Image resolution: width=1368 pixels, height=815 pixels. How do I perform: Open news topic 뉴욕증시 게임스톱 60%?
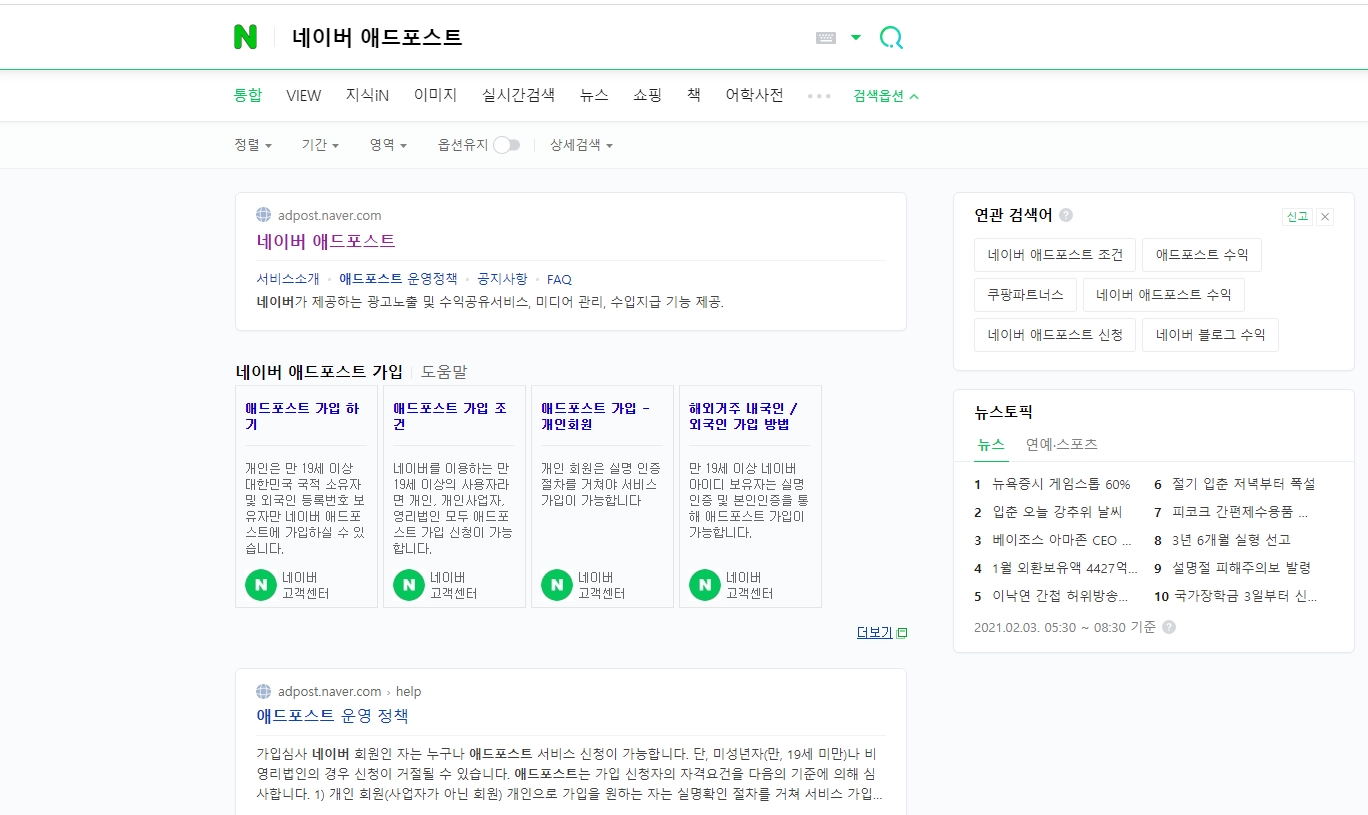click(1061, 484)
